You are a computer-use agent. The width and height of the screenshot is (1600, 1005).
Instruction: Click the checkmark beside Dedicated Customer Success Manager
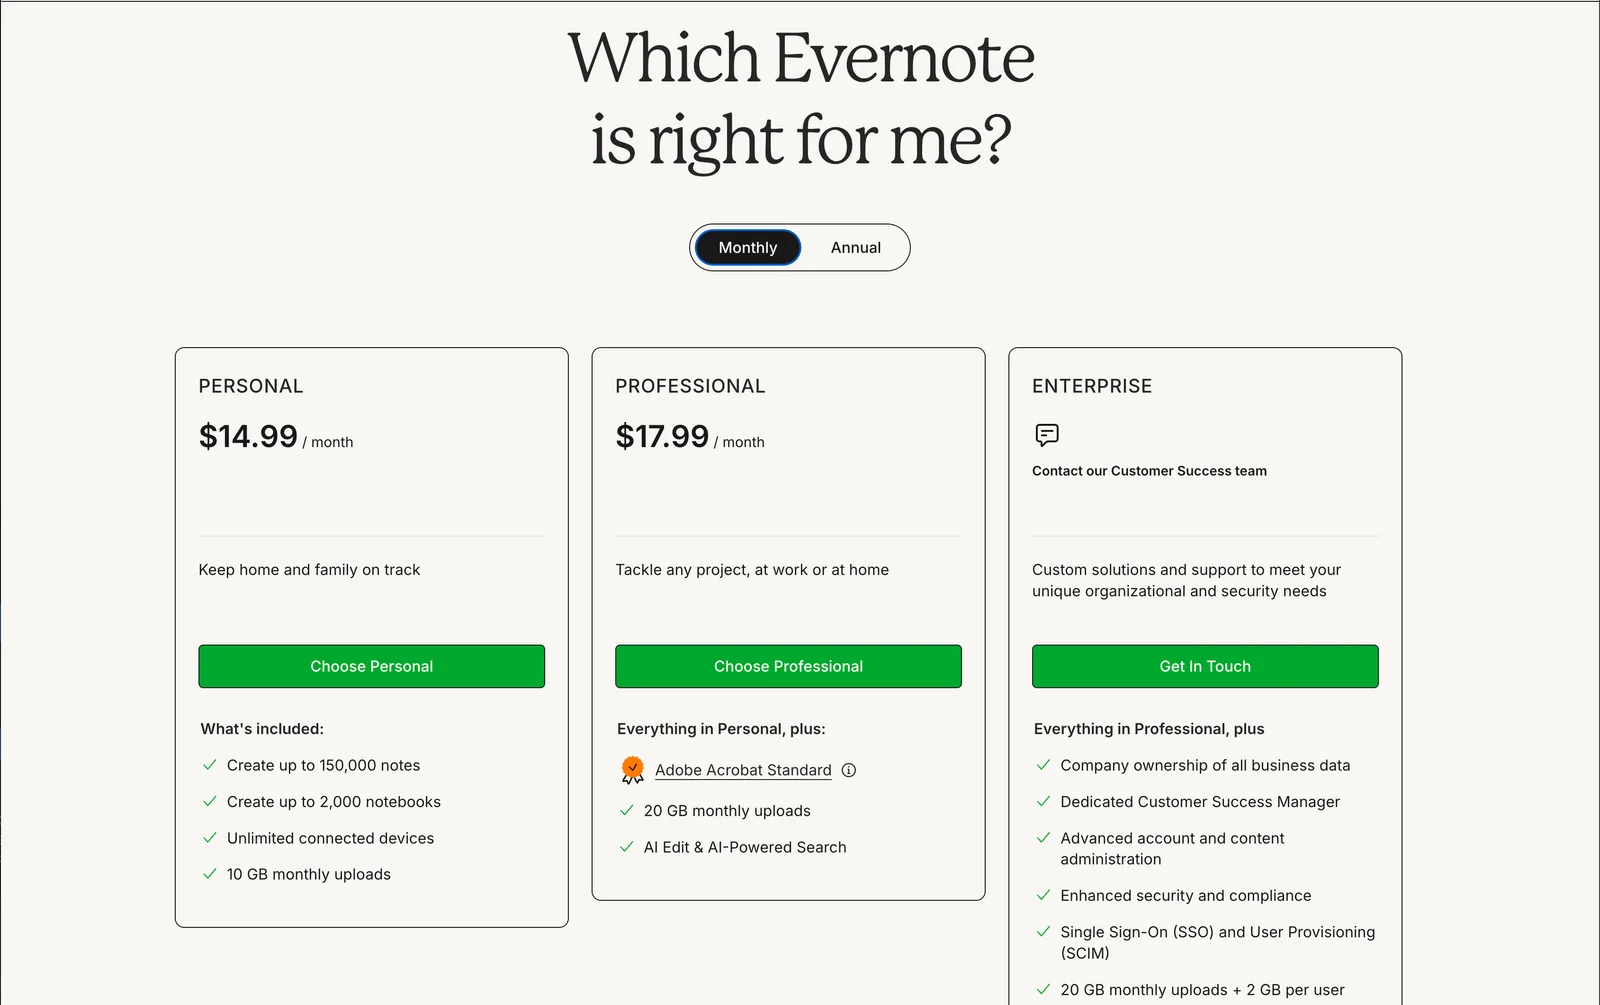(1043, 801)
